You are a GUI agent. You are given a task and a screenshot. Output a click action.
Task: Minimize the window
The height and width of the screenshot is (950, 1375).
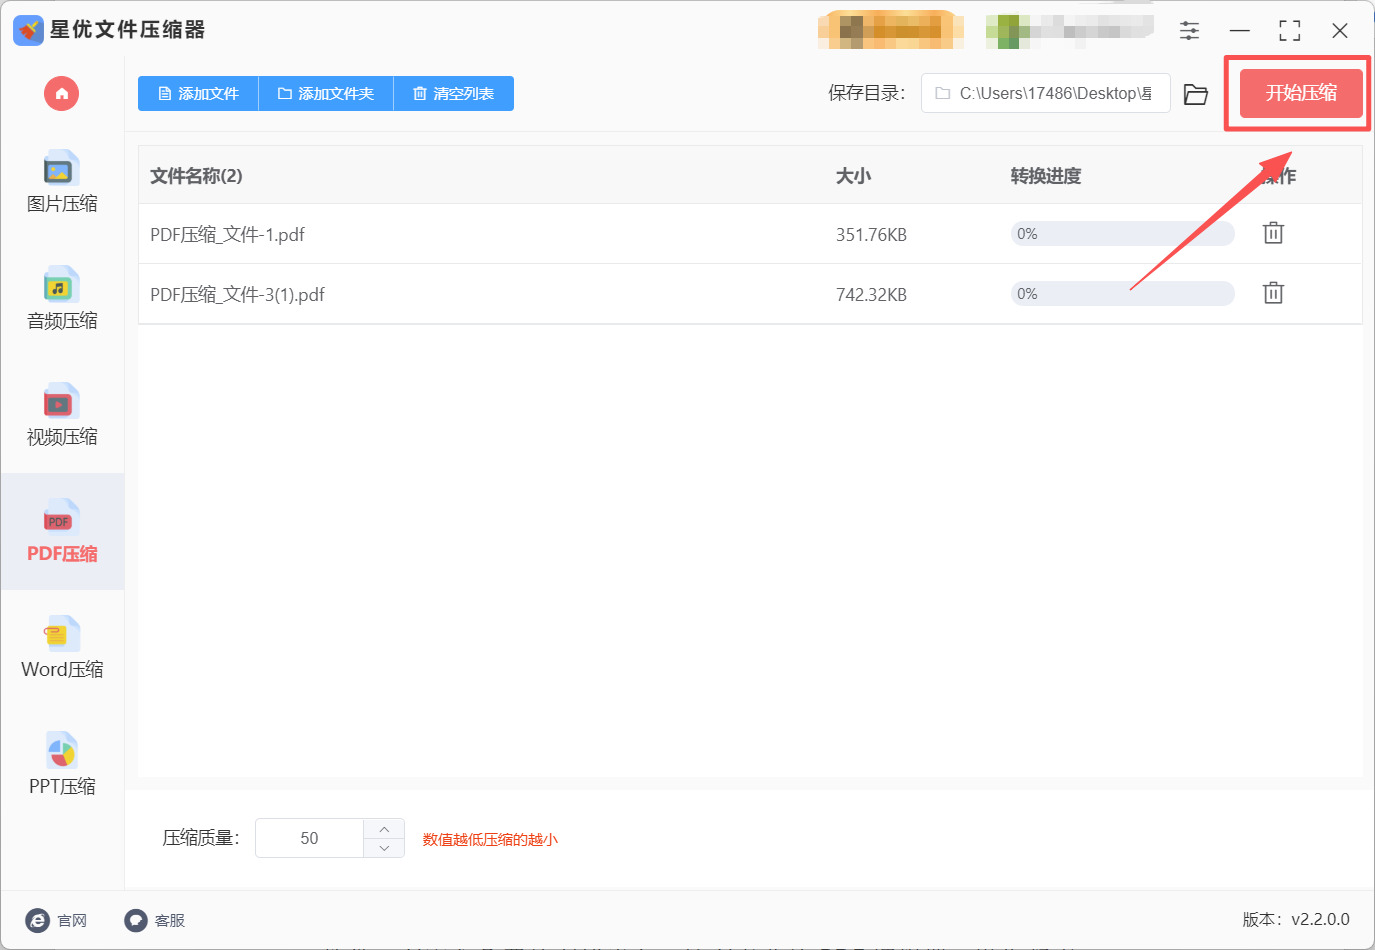1240,30
